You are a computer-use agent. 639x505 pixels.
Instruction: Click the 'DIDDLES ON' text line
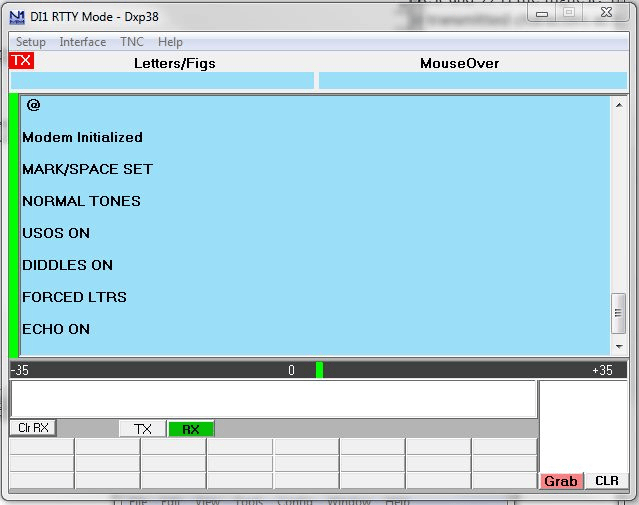(x=67, y=265)
